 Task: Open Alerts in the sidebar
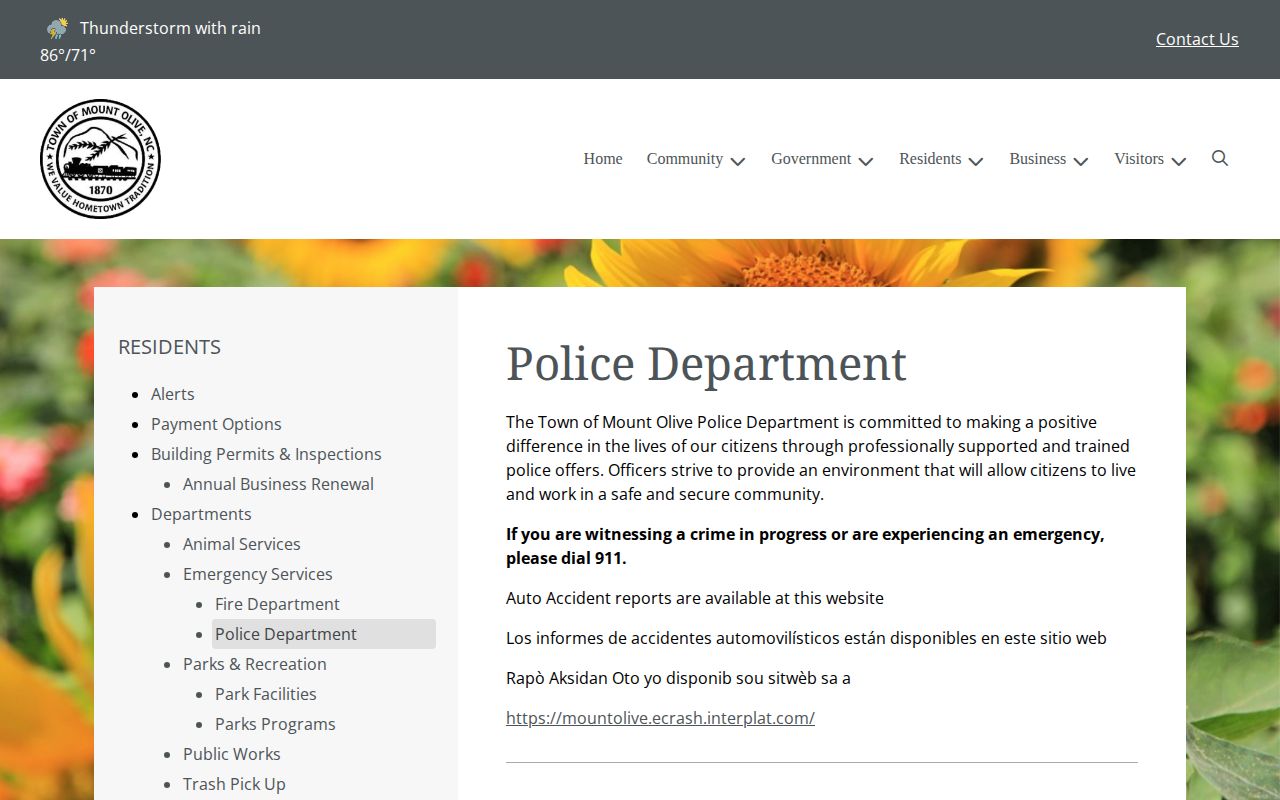click(x=173, y=394)
